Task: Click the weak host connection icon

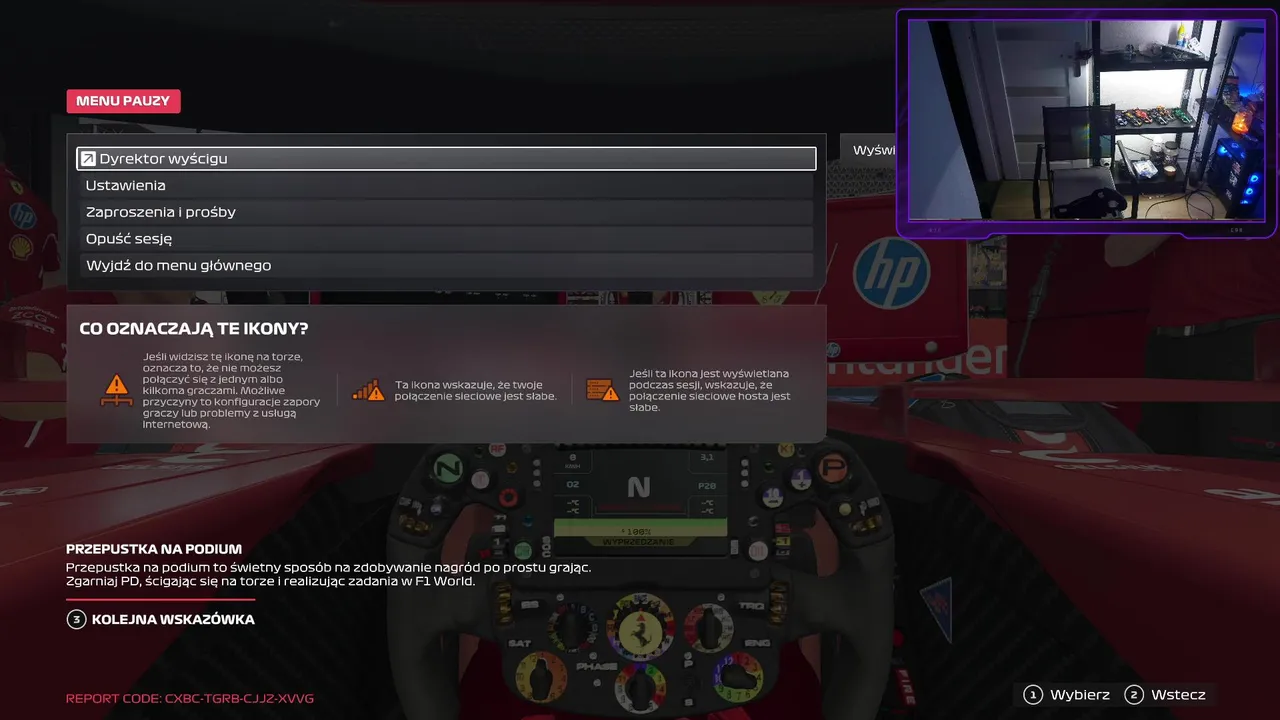Action: [x=602, y=390]
